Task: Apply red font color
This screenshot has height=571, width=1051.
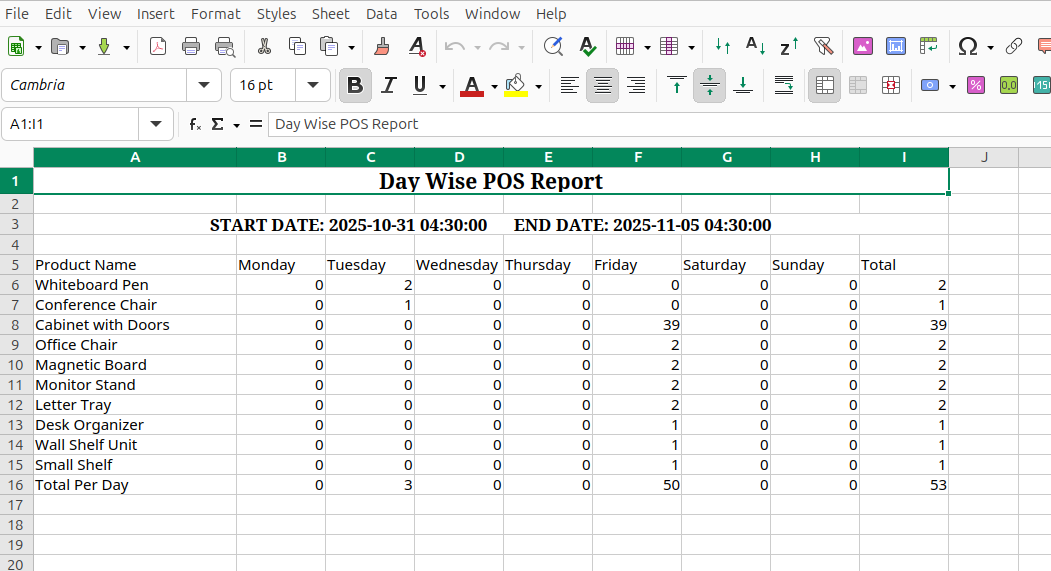Action: [x=472, y=85]
